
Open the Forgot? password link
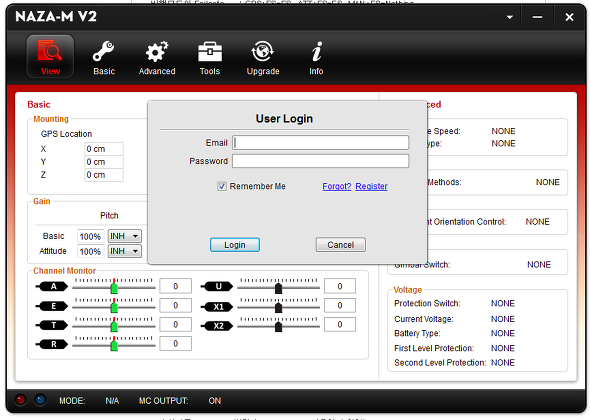coord(336,186)
